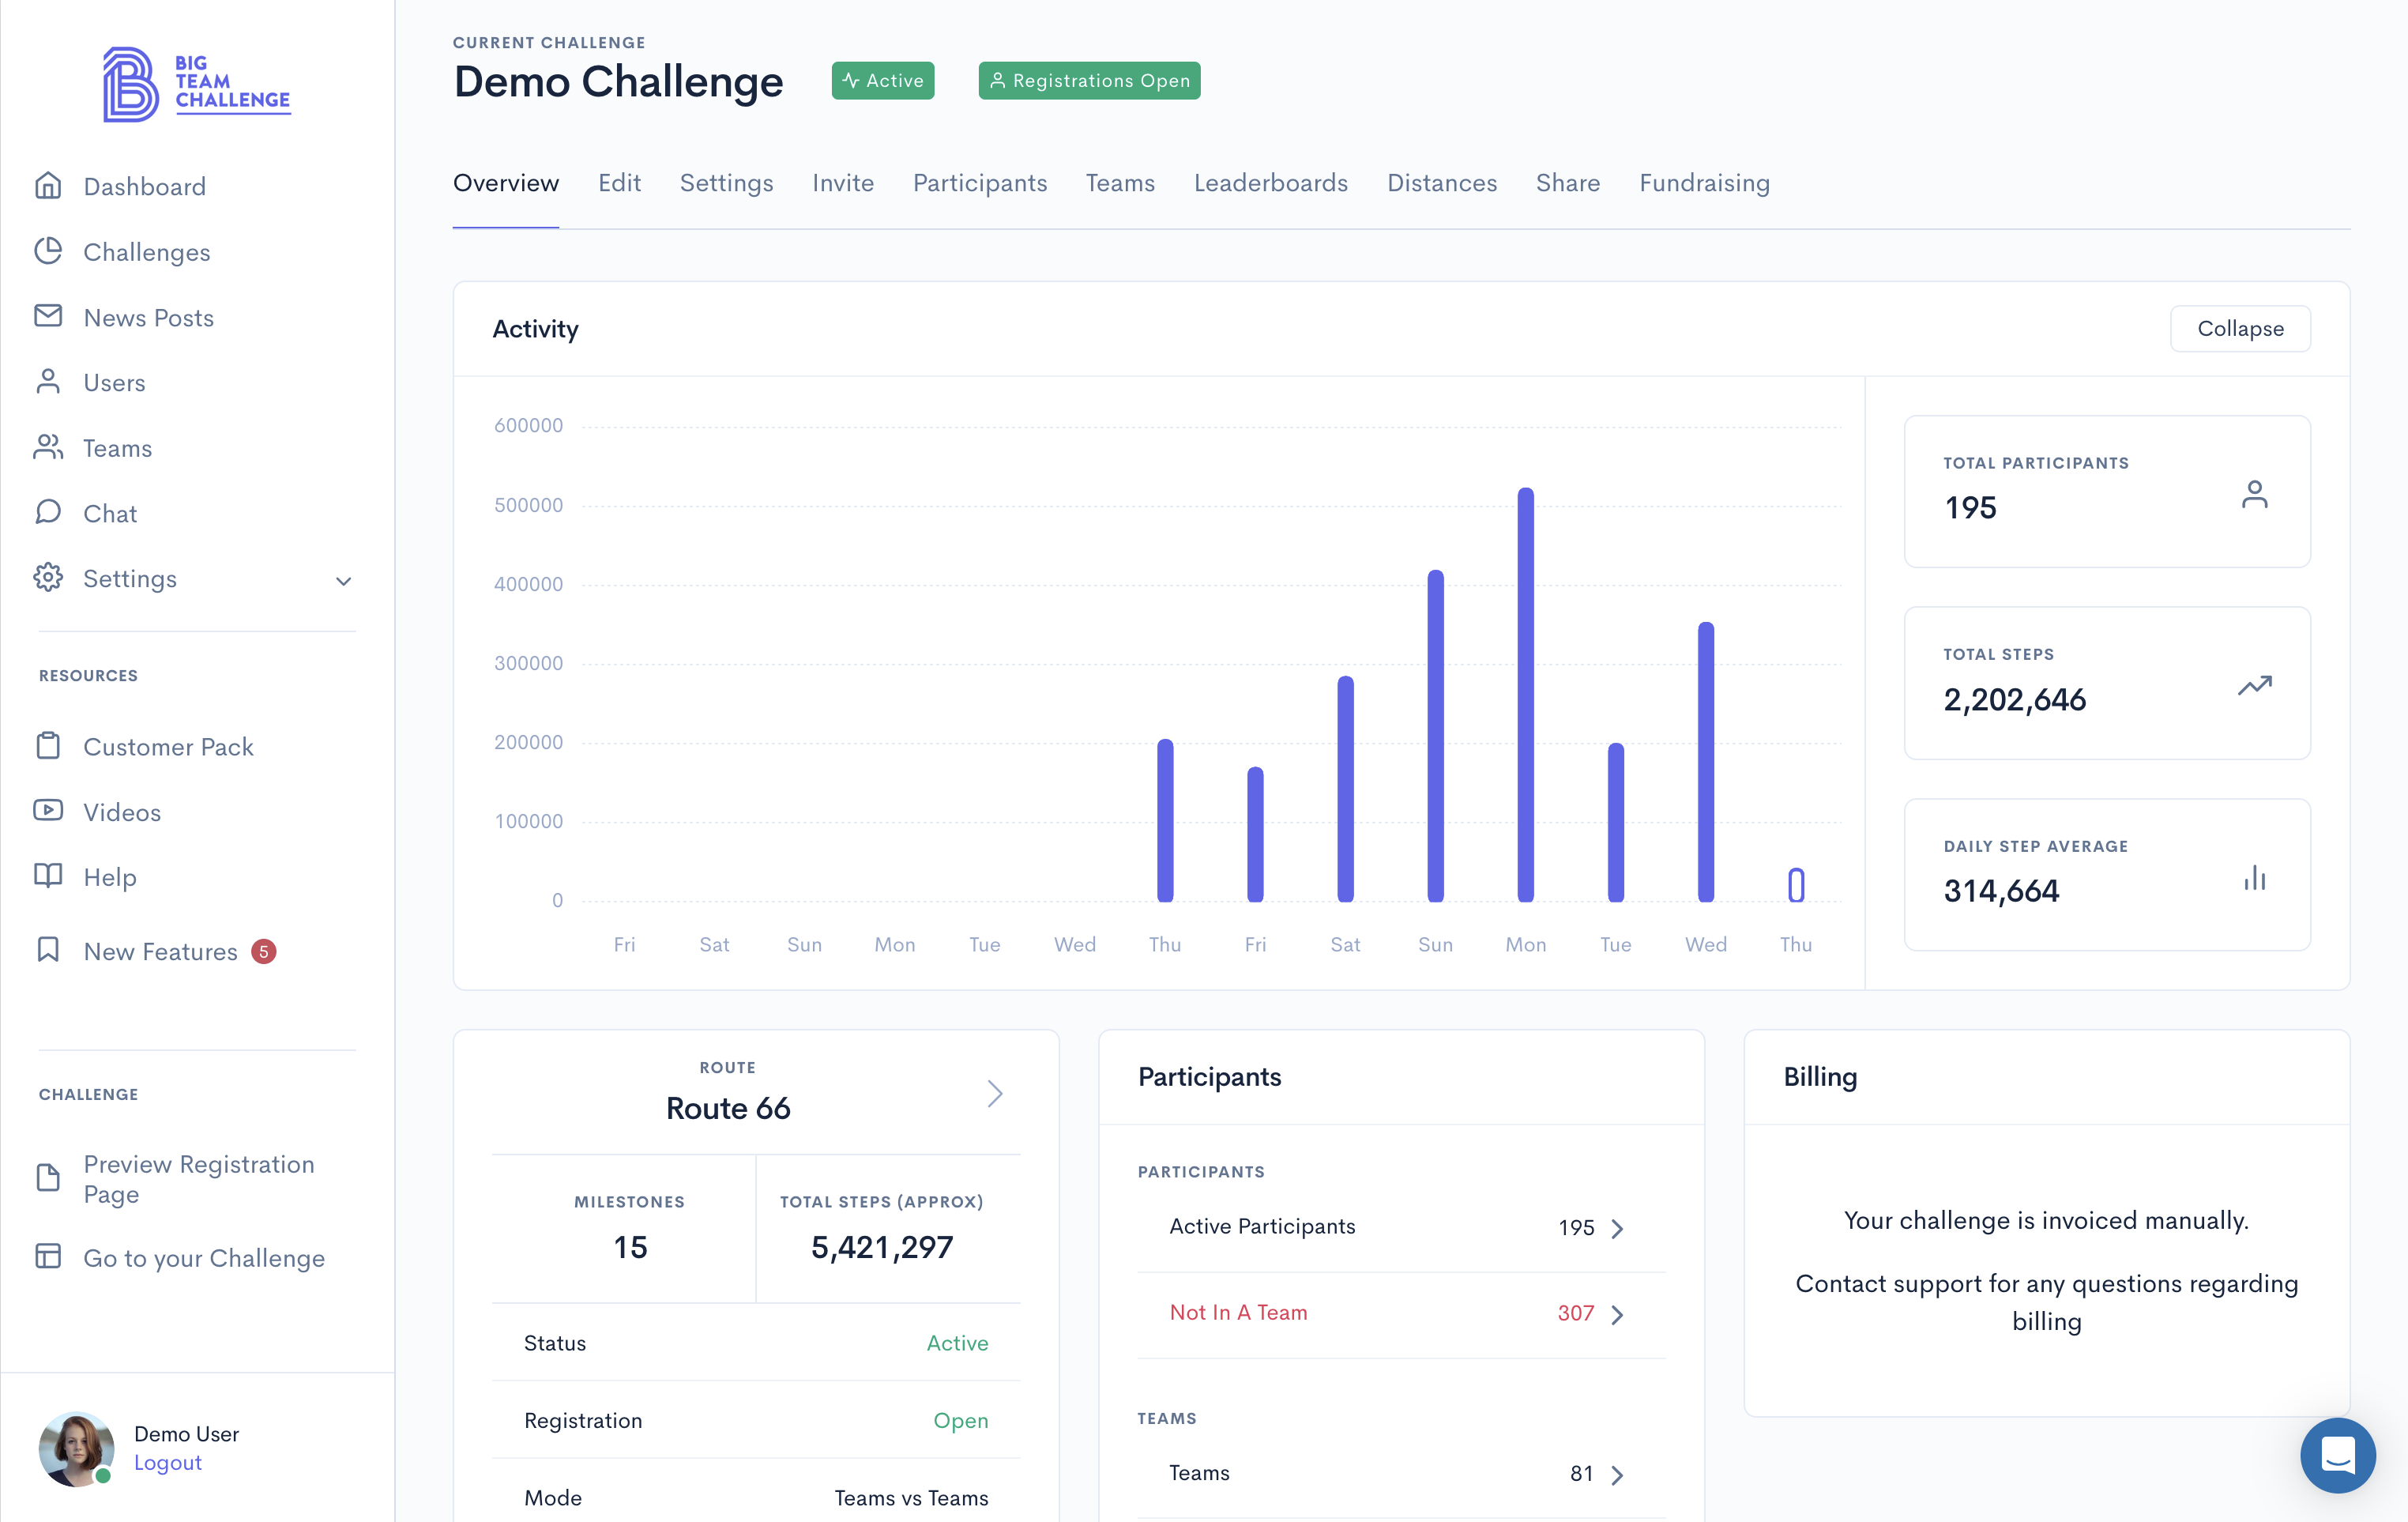Click the News Posts envelope icon
The height and width of the screenshot is (1522, 2408).
48,317
